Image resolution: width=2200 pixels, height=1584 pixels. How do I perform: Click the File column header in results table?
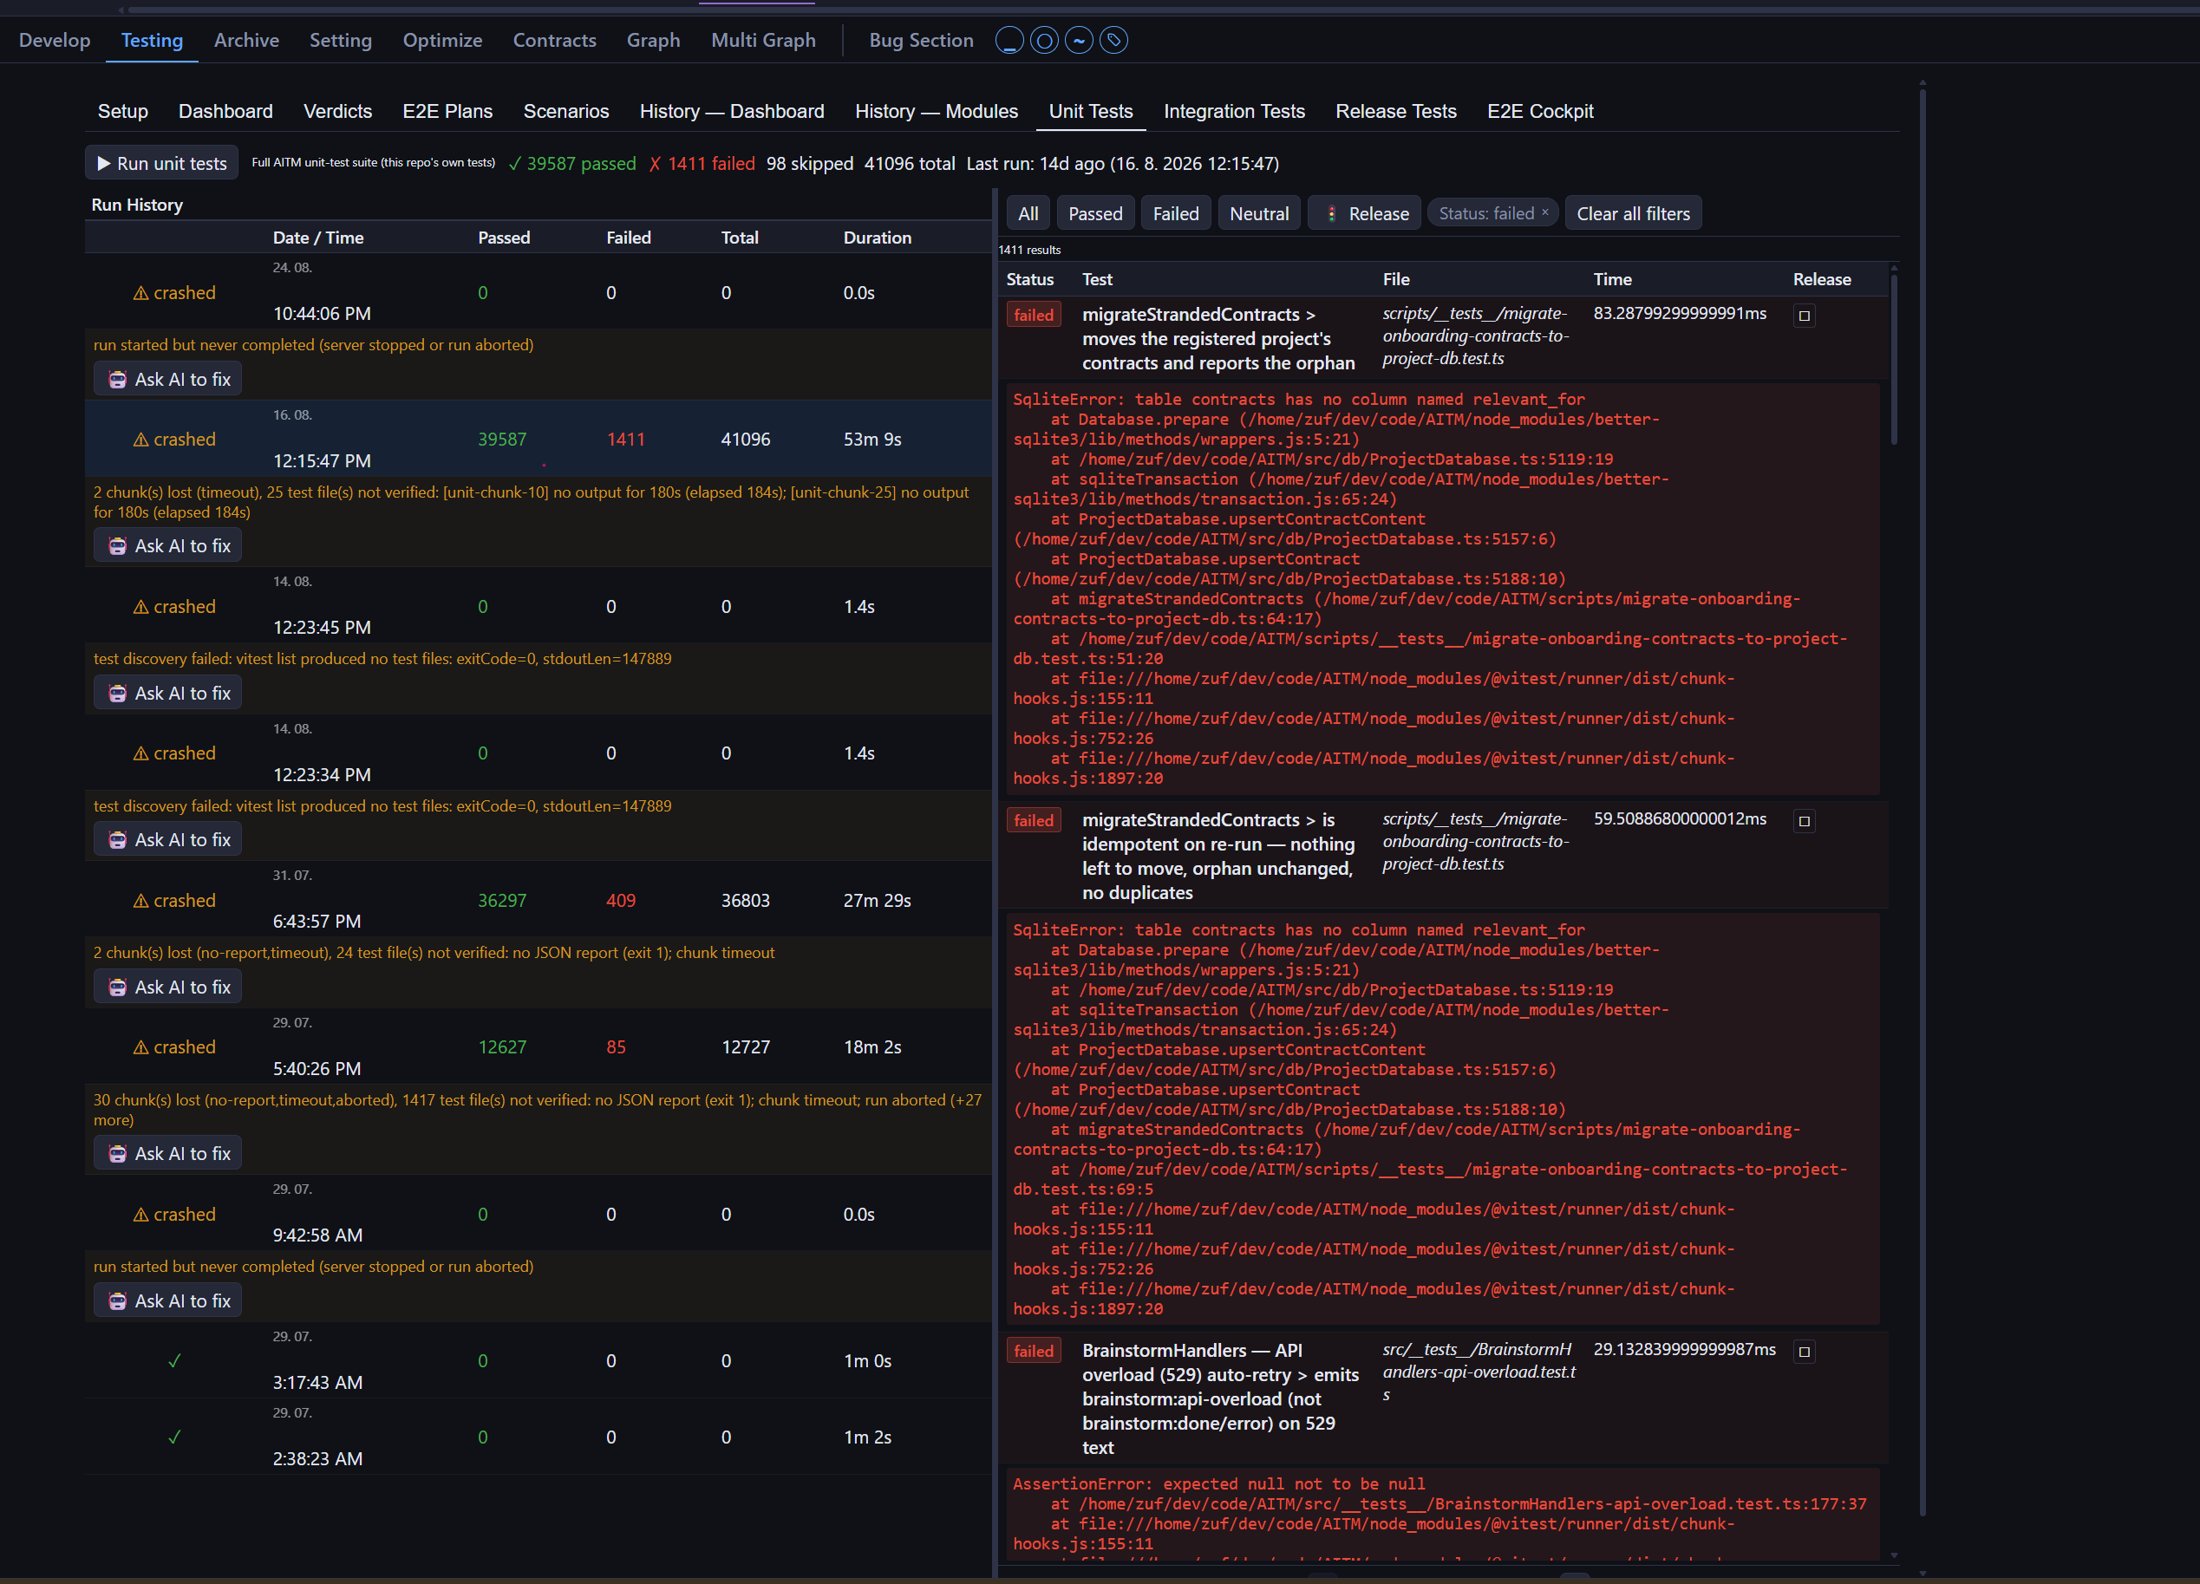[x=1396, y=279]
